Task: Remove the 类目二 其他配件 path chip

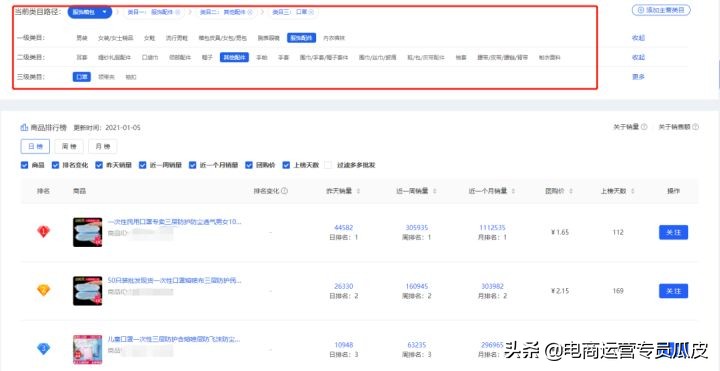Action: [250, 12]
